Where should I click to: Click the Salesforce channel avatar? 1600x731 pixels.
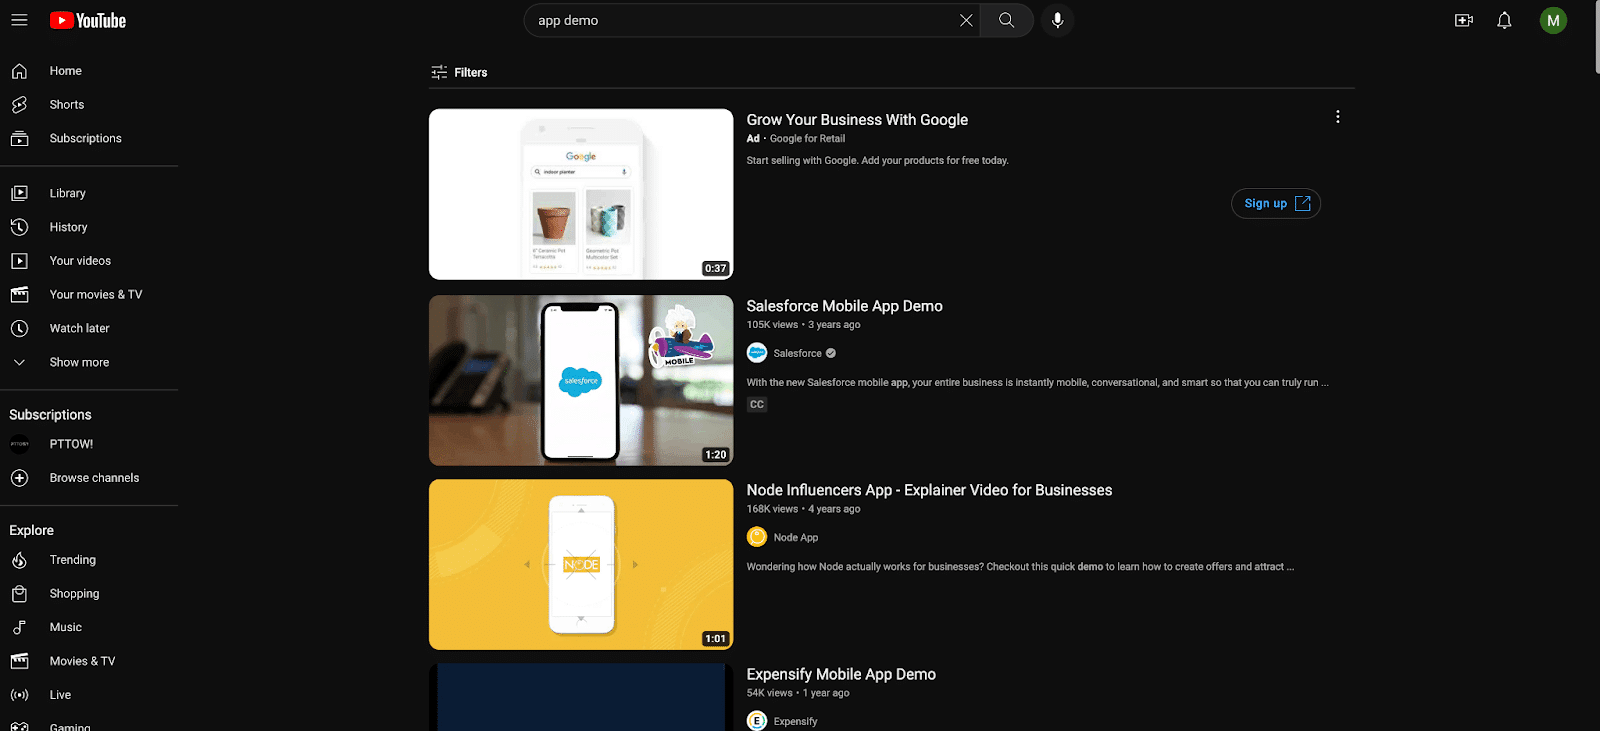[757, 353]
